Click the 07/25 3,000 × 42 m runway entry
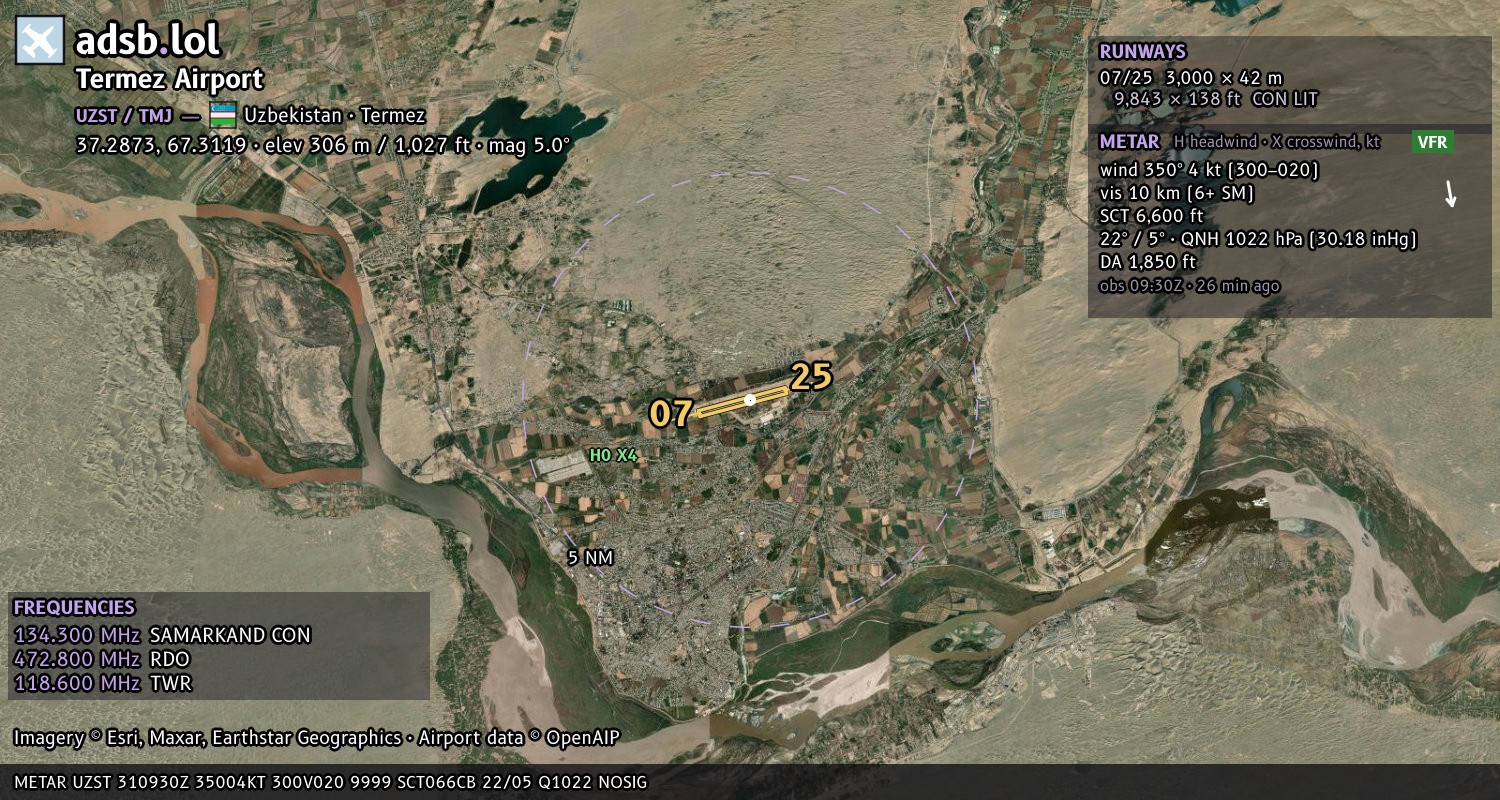Viewport: 1500px width, 800px height. pos(1191,77)
